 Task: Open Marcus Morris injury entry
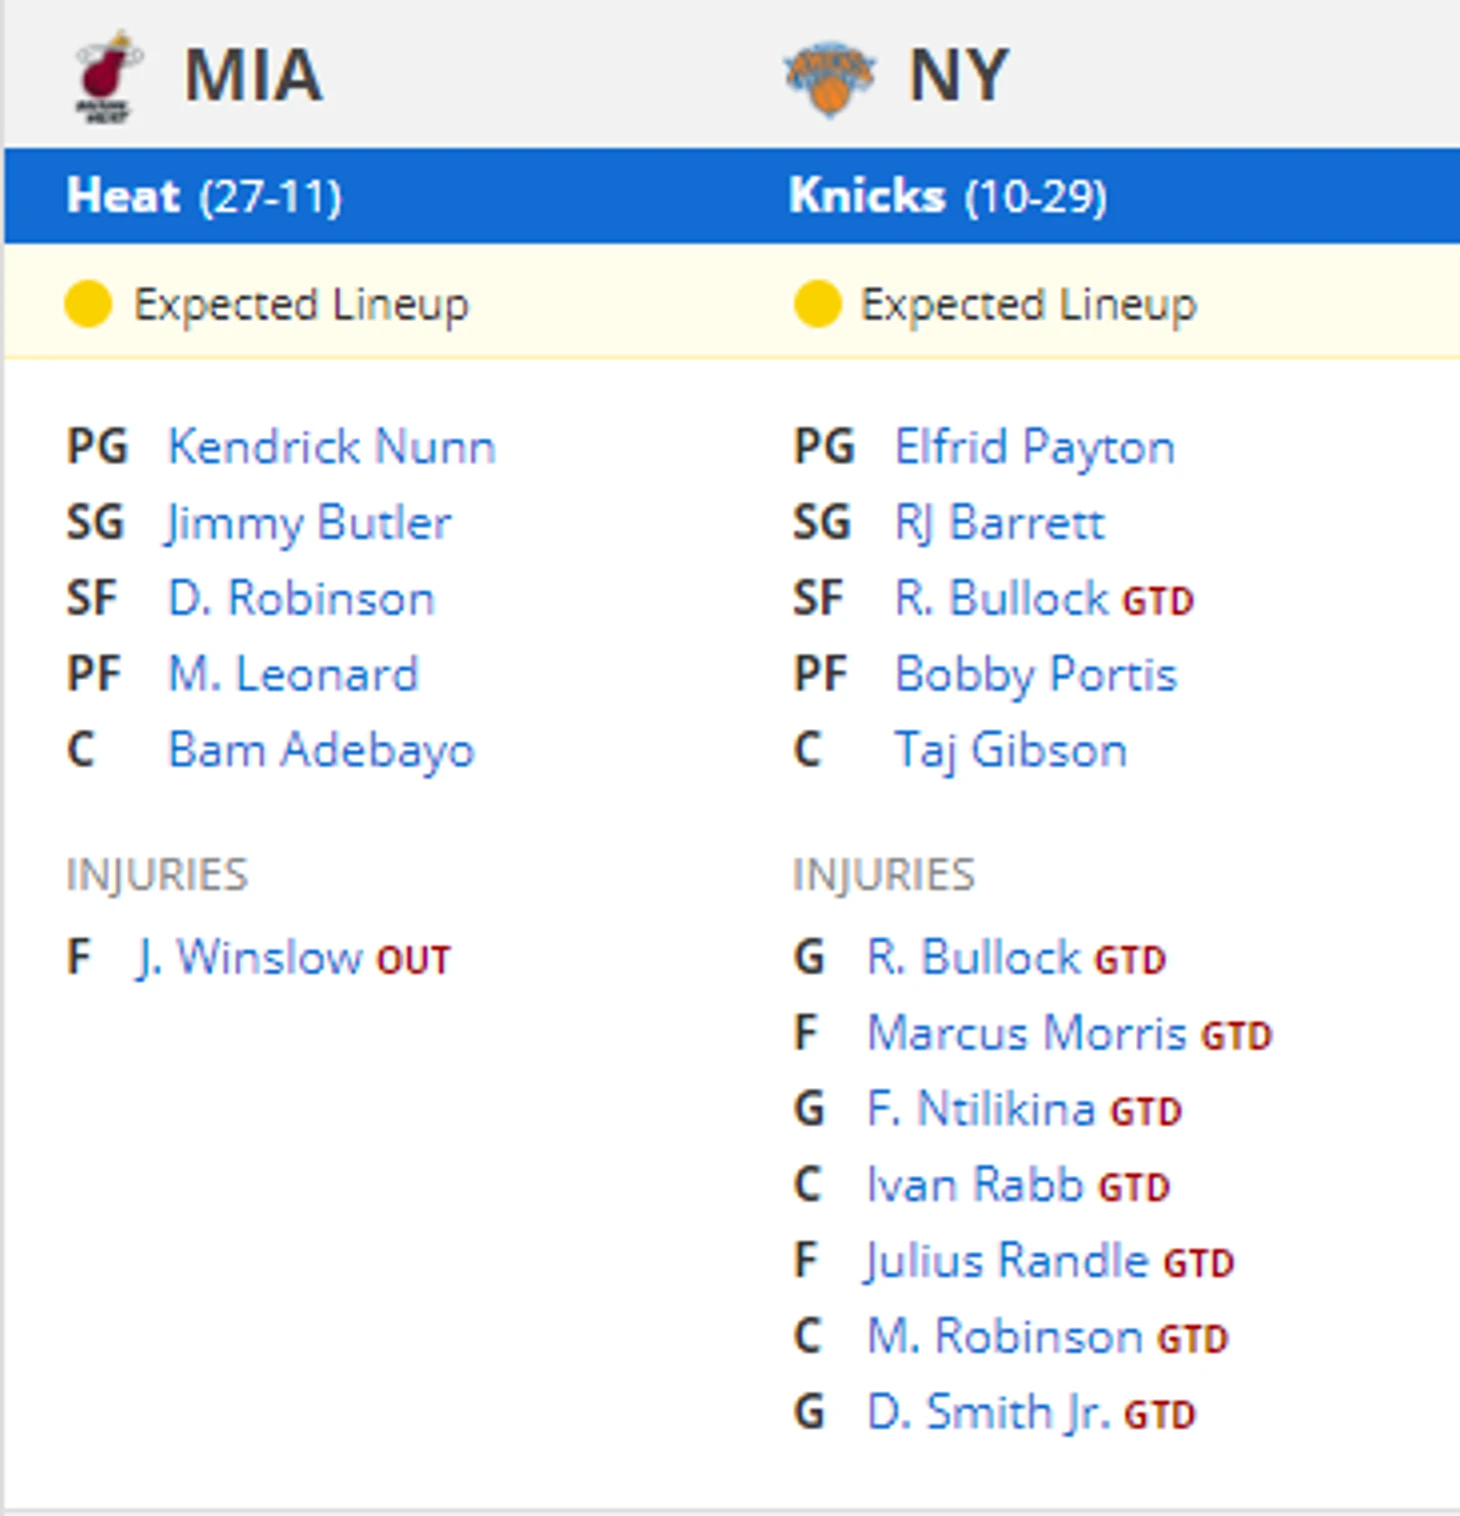pyautogui.click(x=1026, y=1034)
